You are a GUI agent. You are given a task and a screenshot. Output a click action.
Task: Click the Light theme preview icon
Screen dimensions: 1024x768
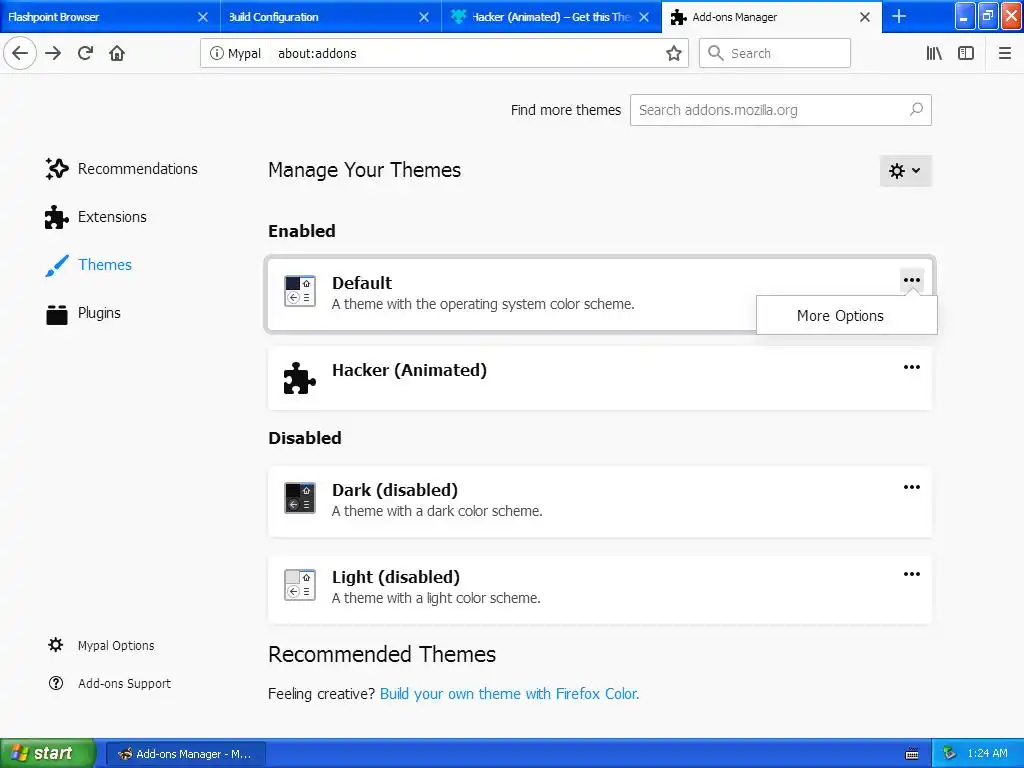pyautogui.click(x=300, y=584)
